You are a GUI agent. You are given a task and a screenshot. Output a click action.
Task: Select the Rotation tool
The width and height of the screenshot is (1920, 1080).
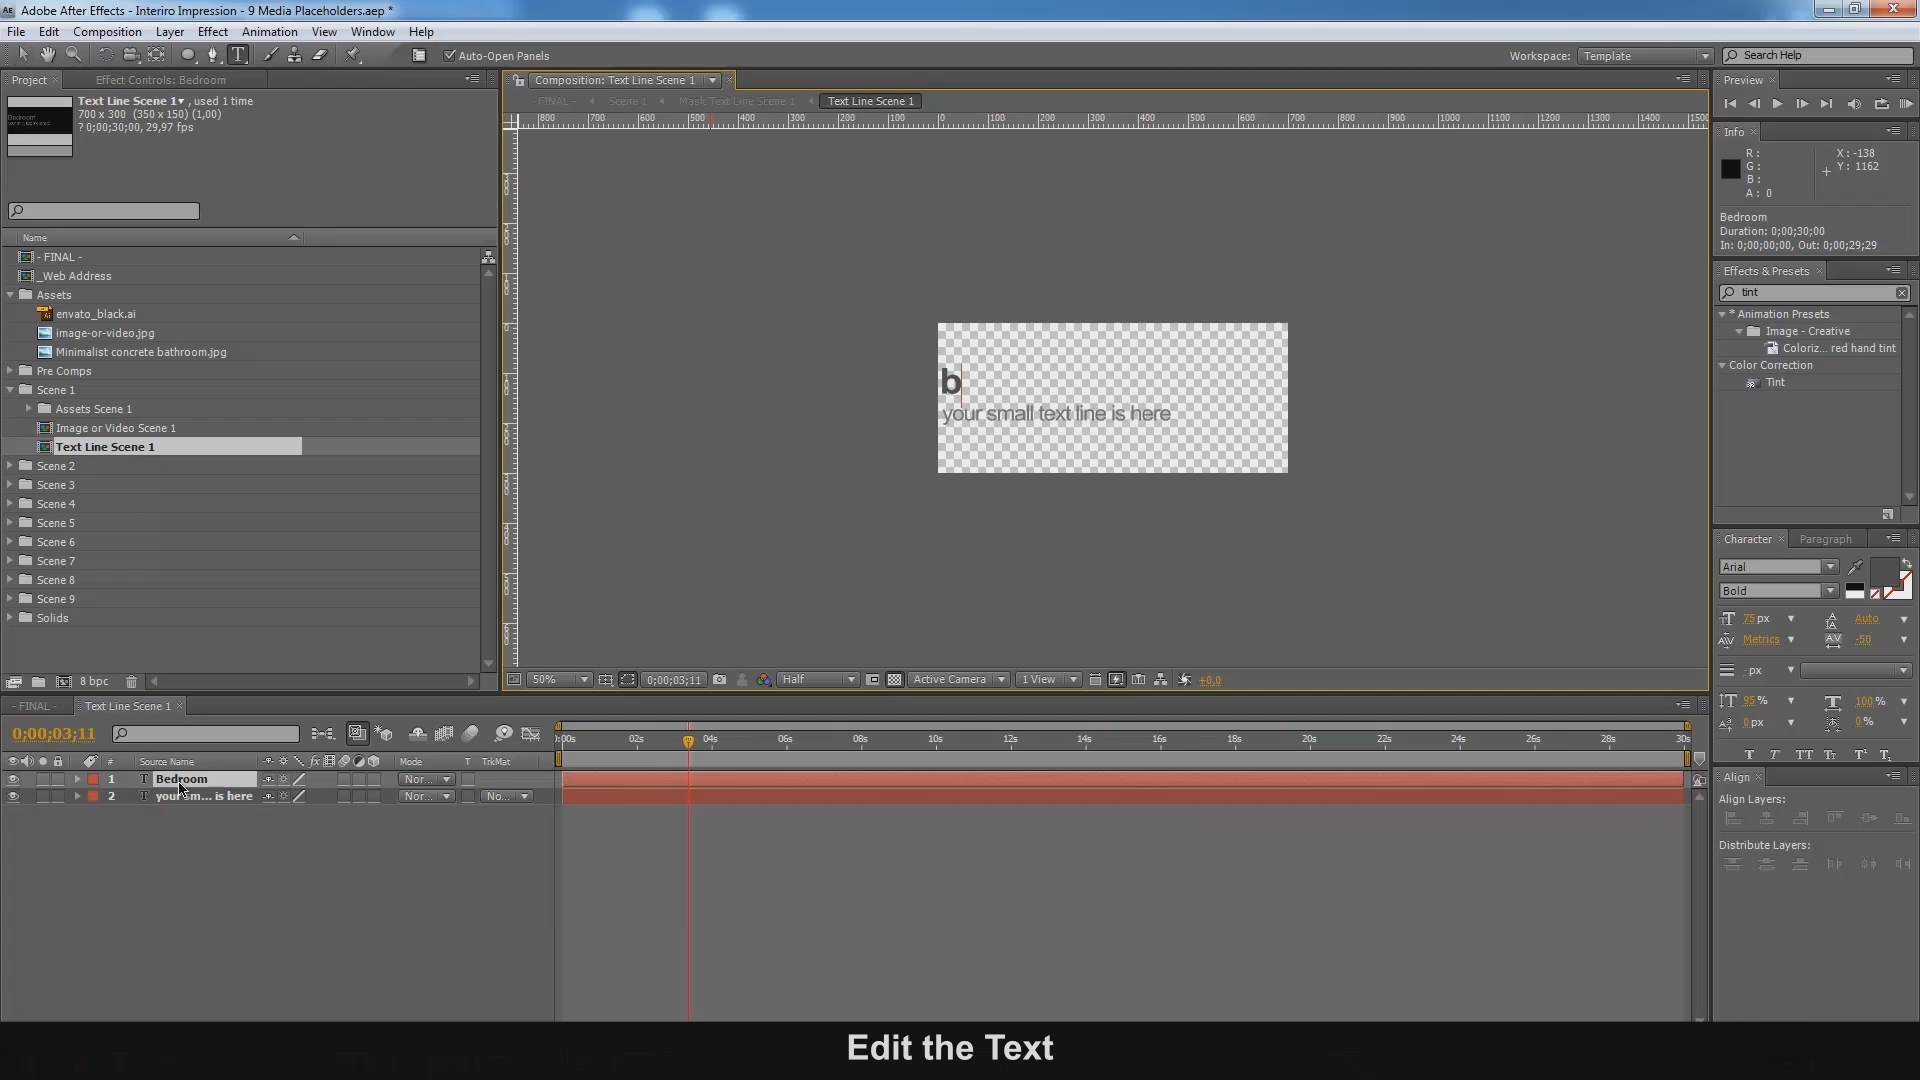click(x=105, y=55)
